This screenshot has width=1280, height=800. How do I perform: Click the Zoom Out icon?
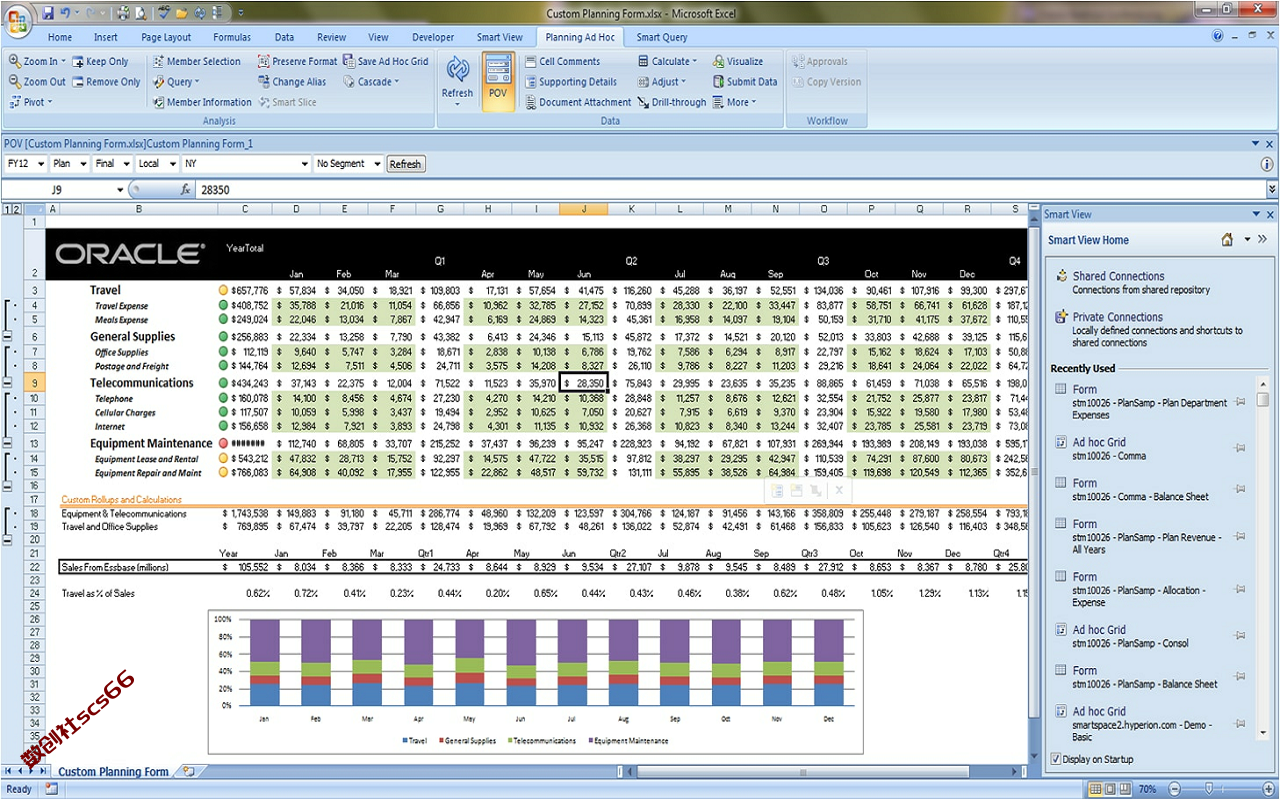coord(15,82)
